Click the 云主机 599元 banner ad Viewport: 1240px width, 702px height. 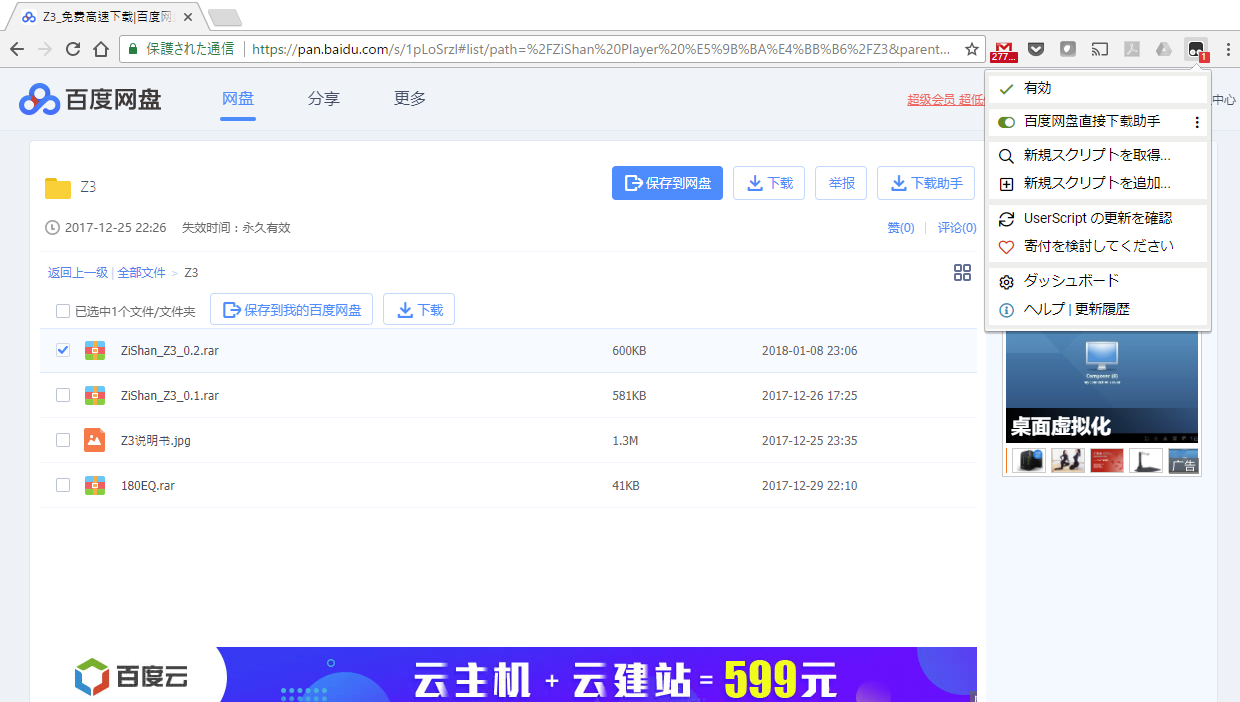click(x=597, y=675)
